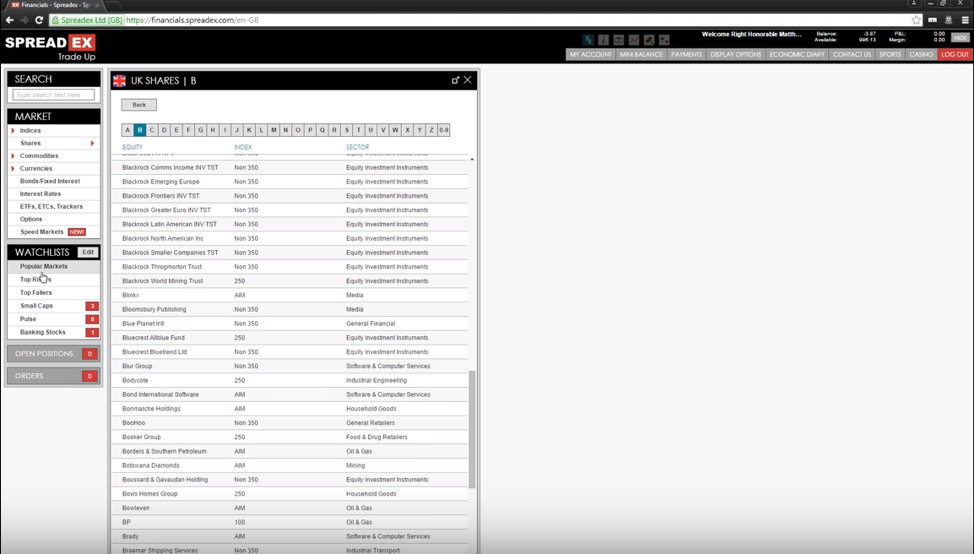Click the NEW! badge beside Speed Markets
This screenshot has height=554, width=974.
77,232
